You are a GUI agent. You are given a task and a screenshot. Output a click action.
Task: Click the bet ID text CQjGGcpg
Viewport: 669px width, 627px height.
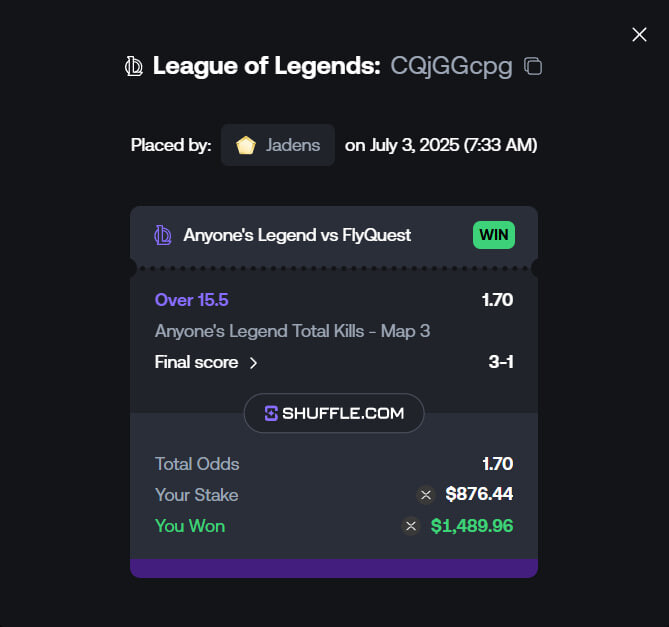pyautogui.click(x=451, y=67)
